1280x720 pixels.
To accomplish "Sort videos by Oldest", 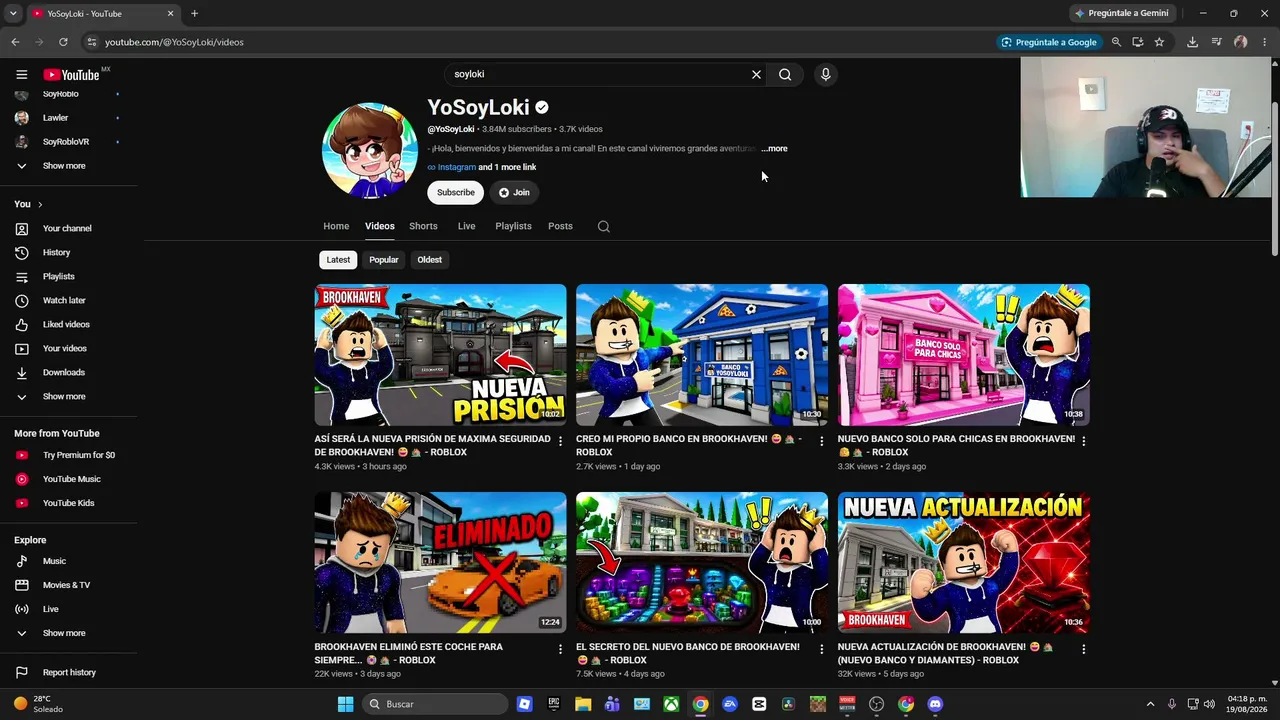I will pos(430,260).
